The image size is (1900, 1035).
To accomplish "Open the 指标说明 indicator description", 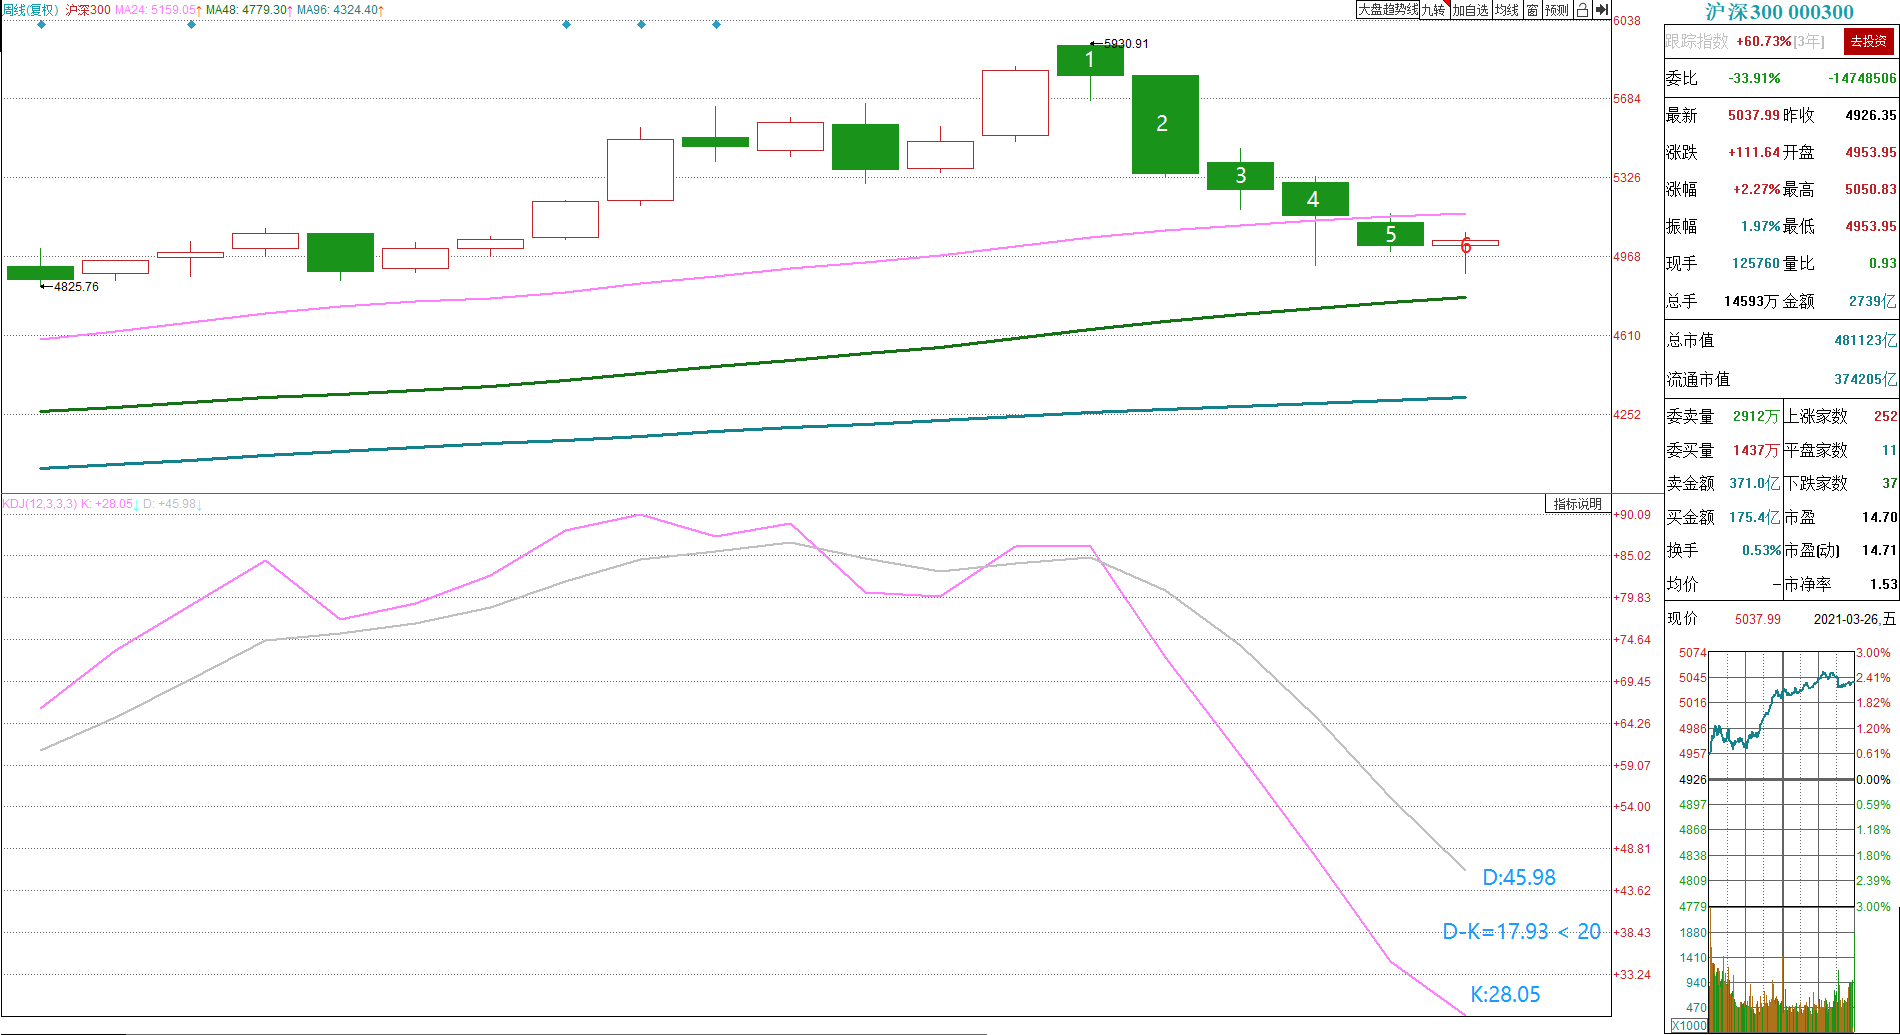I will point(1578,504).
